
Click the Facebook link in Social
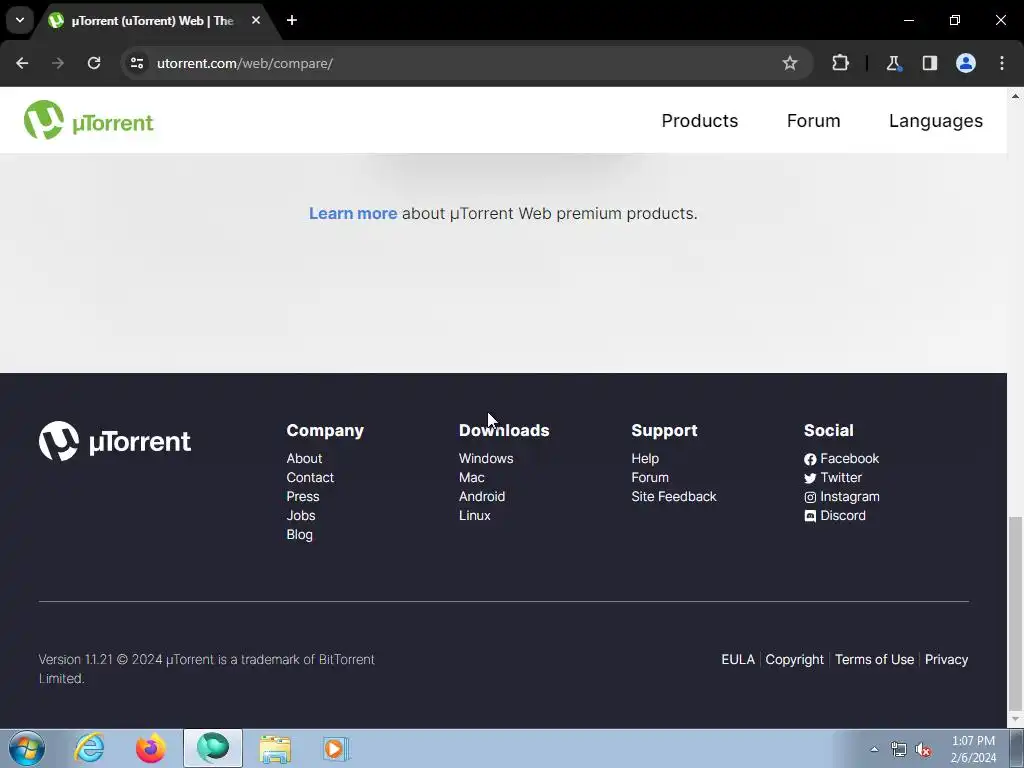[841, 458]
